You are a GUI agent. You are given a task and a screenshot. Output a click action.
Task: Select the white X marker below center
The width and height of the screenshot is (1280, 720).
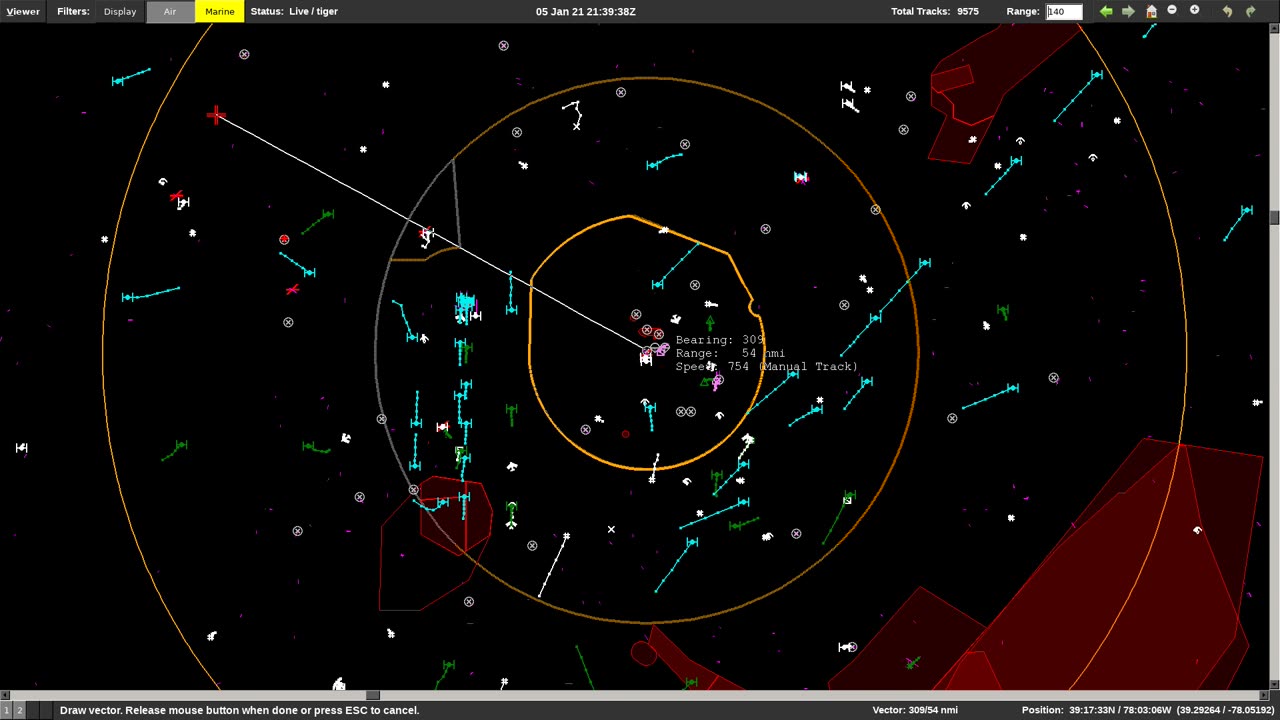[611, 529]
